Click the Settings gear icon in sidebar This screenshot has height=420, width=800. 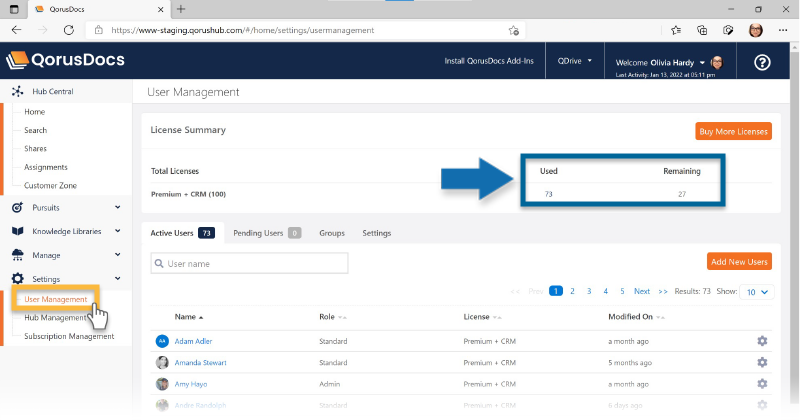(17, 279)
